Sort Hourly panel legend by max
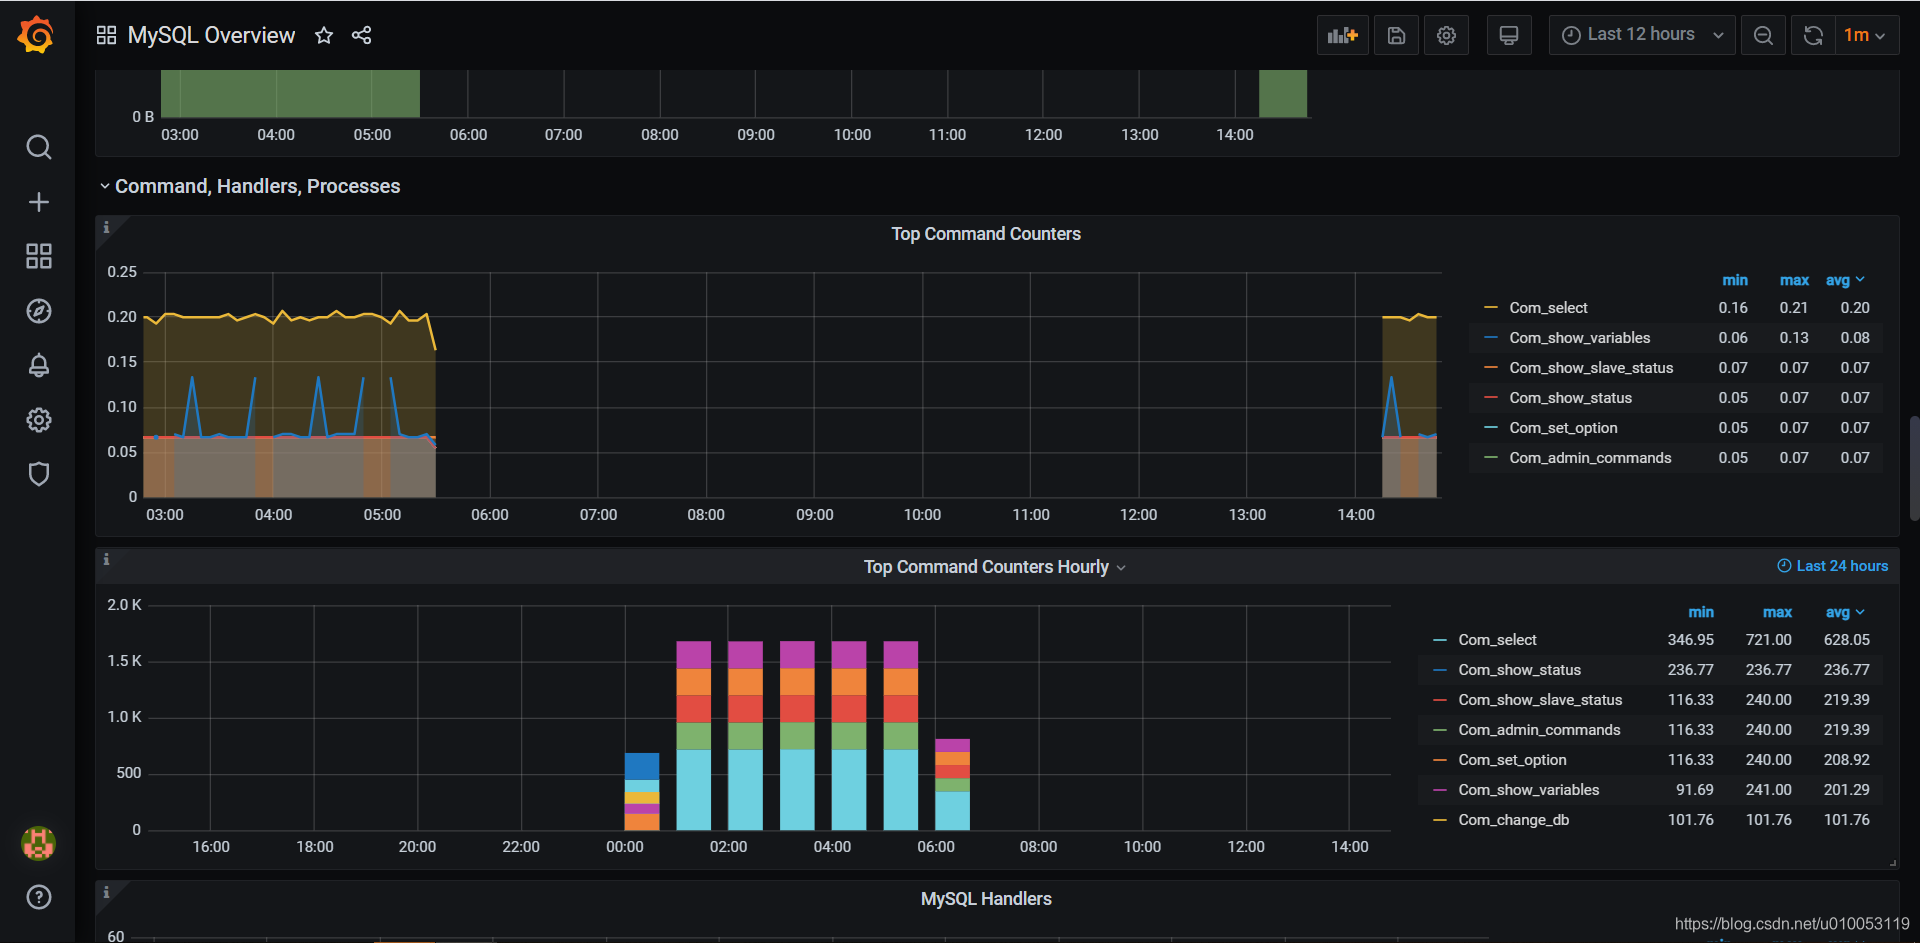The image size is (1920, 943). pos(1777,612)
